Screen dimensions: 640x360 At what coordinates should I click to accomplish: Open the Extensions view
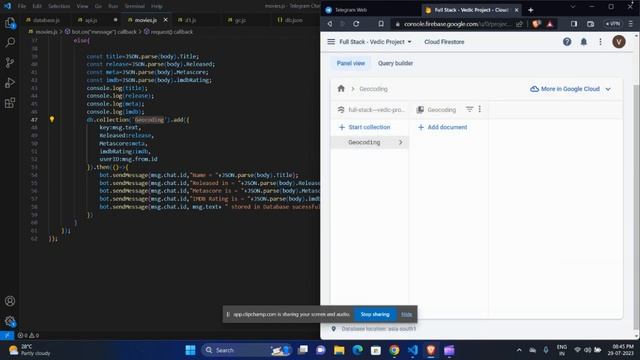[10, 102]
